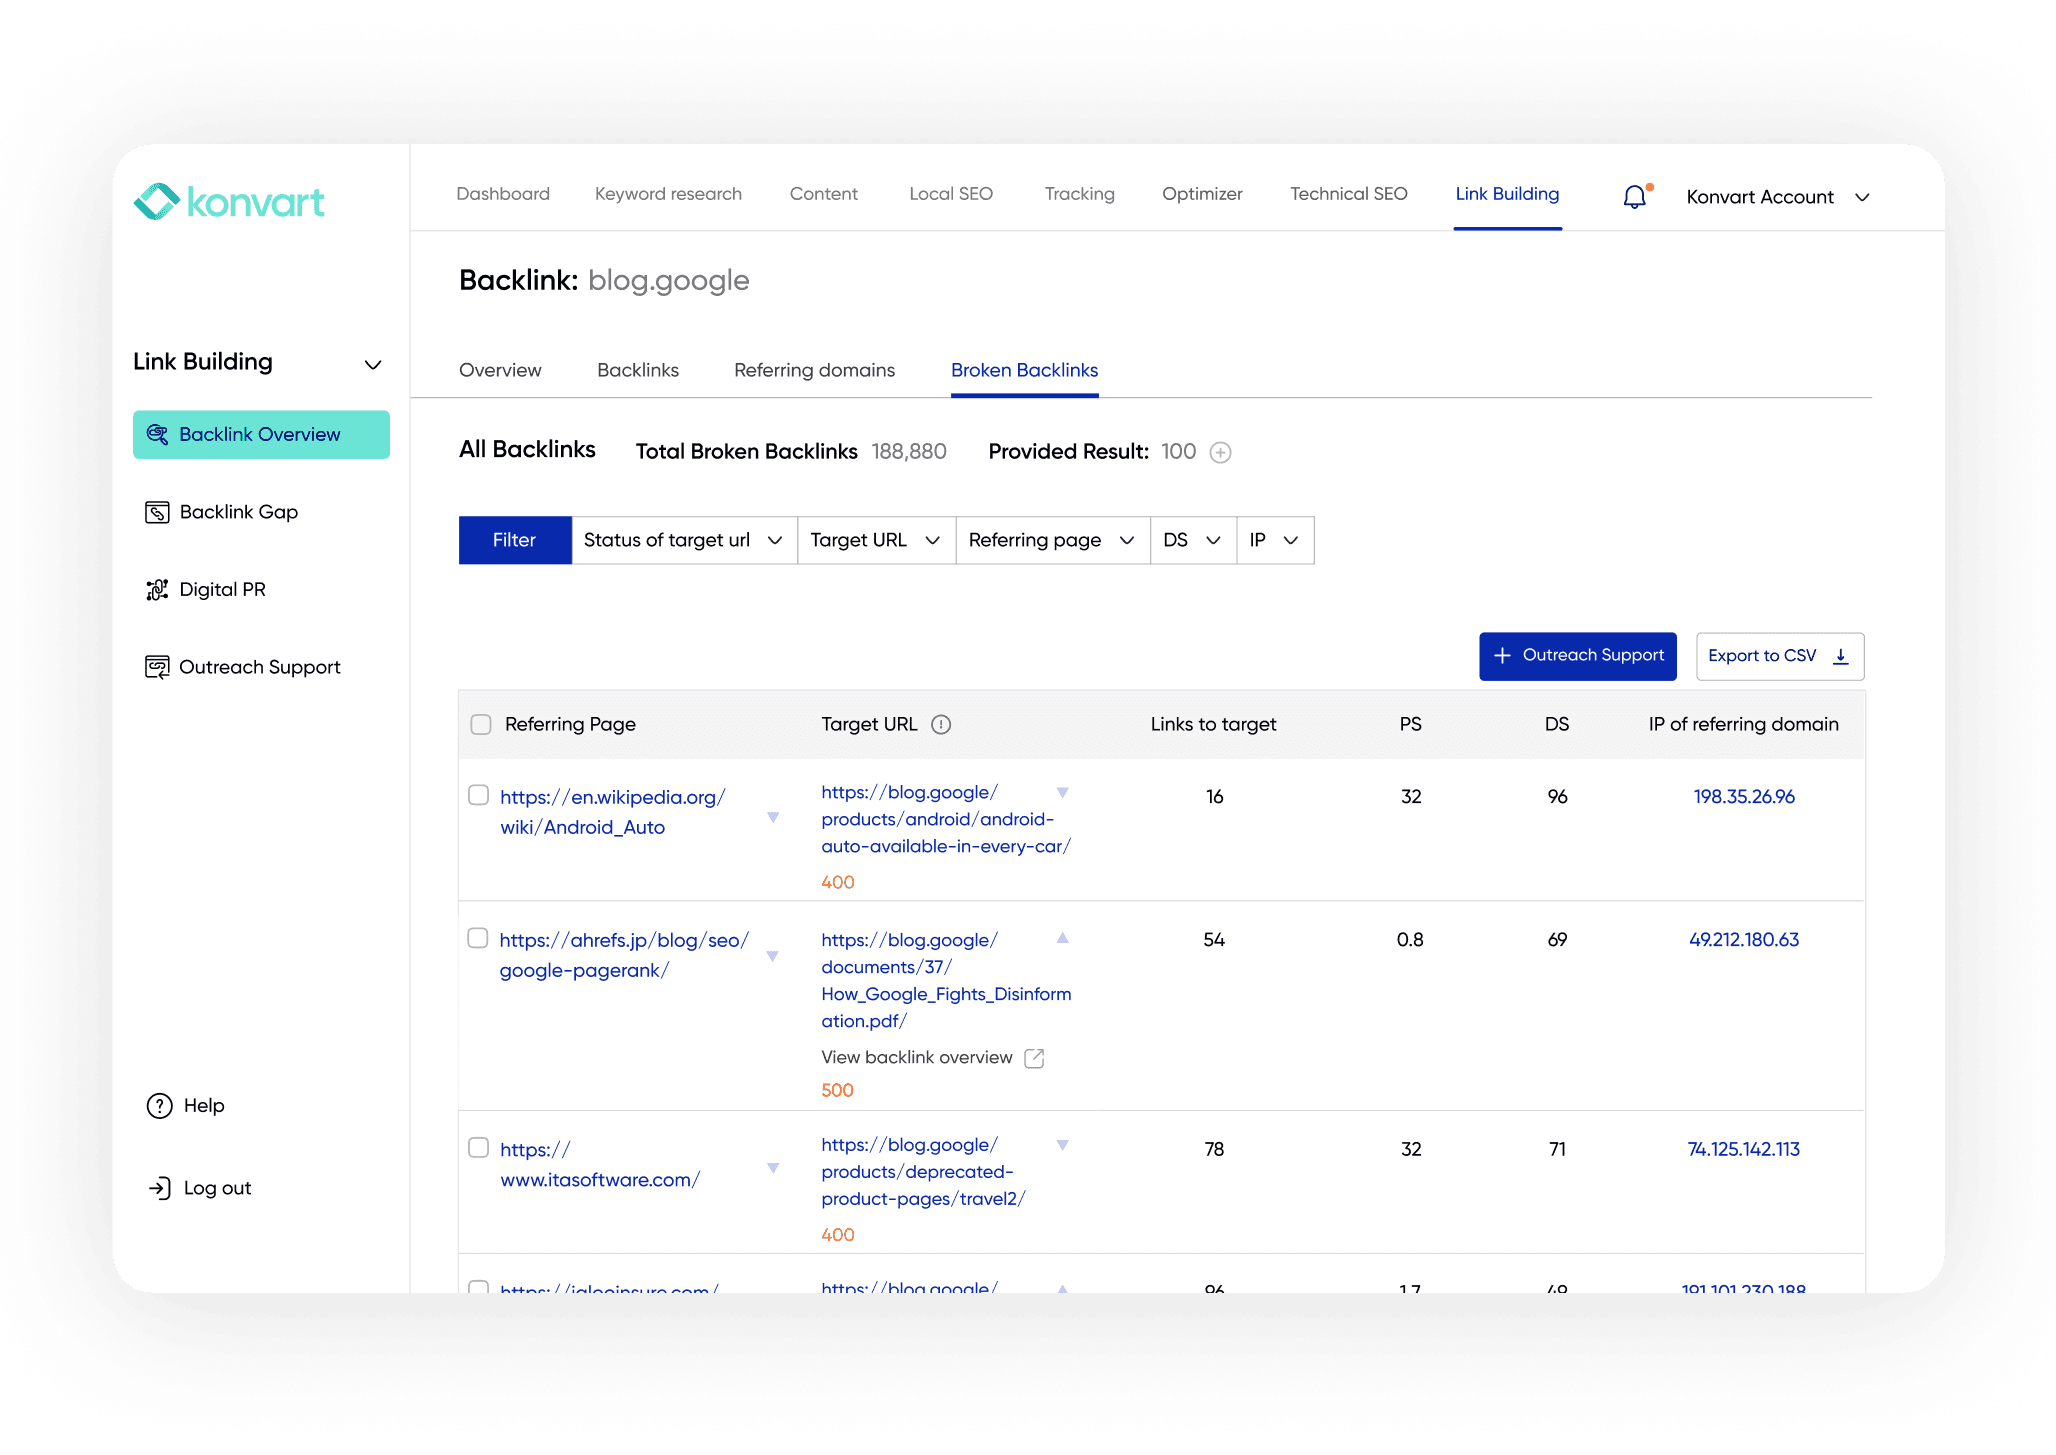Click the Target URL info icon

pos(941,724)
